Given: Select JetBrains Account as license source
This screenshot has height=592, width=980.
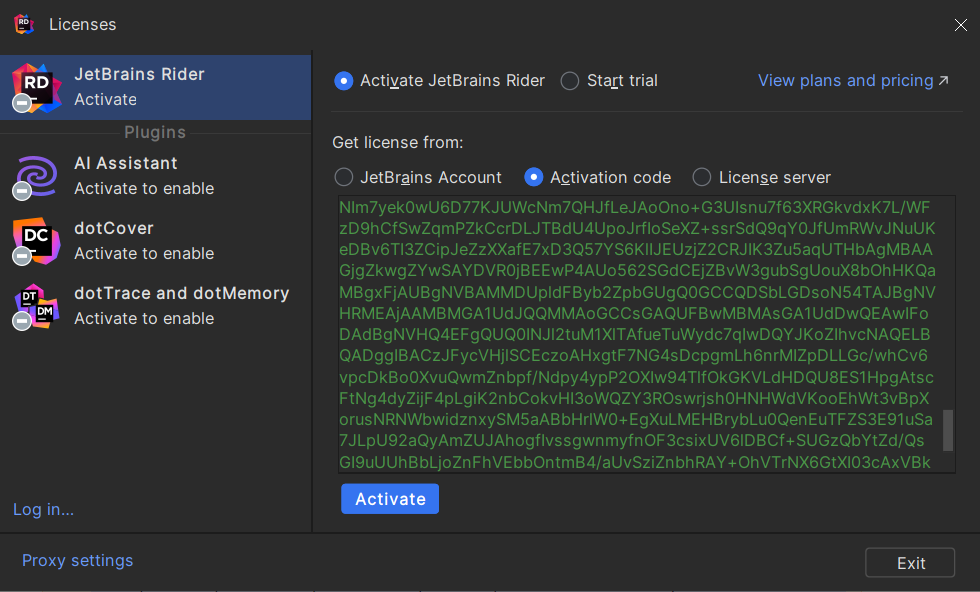Looking at the screenshot, I should coord(344,177).
